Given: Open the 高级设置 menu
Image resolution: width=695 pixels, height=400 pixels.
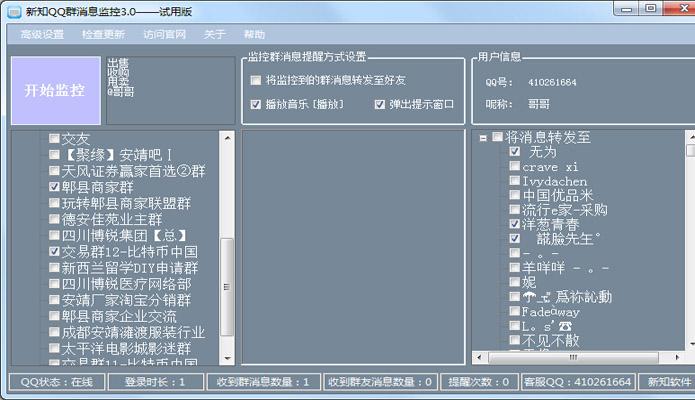Looking at the screenshot, I should tap(41, 34).
